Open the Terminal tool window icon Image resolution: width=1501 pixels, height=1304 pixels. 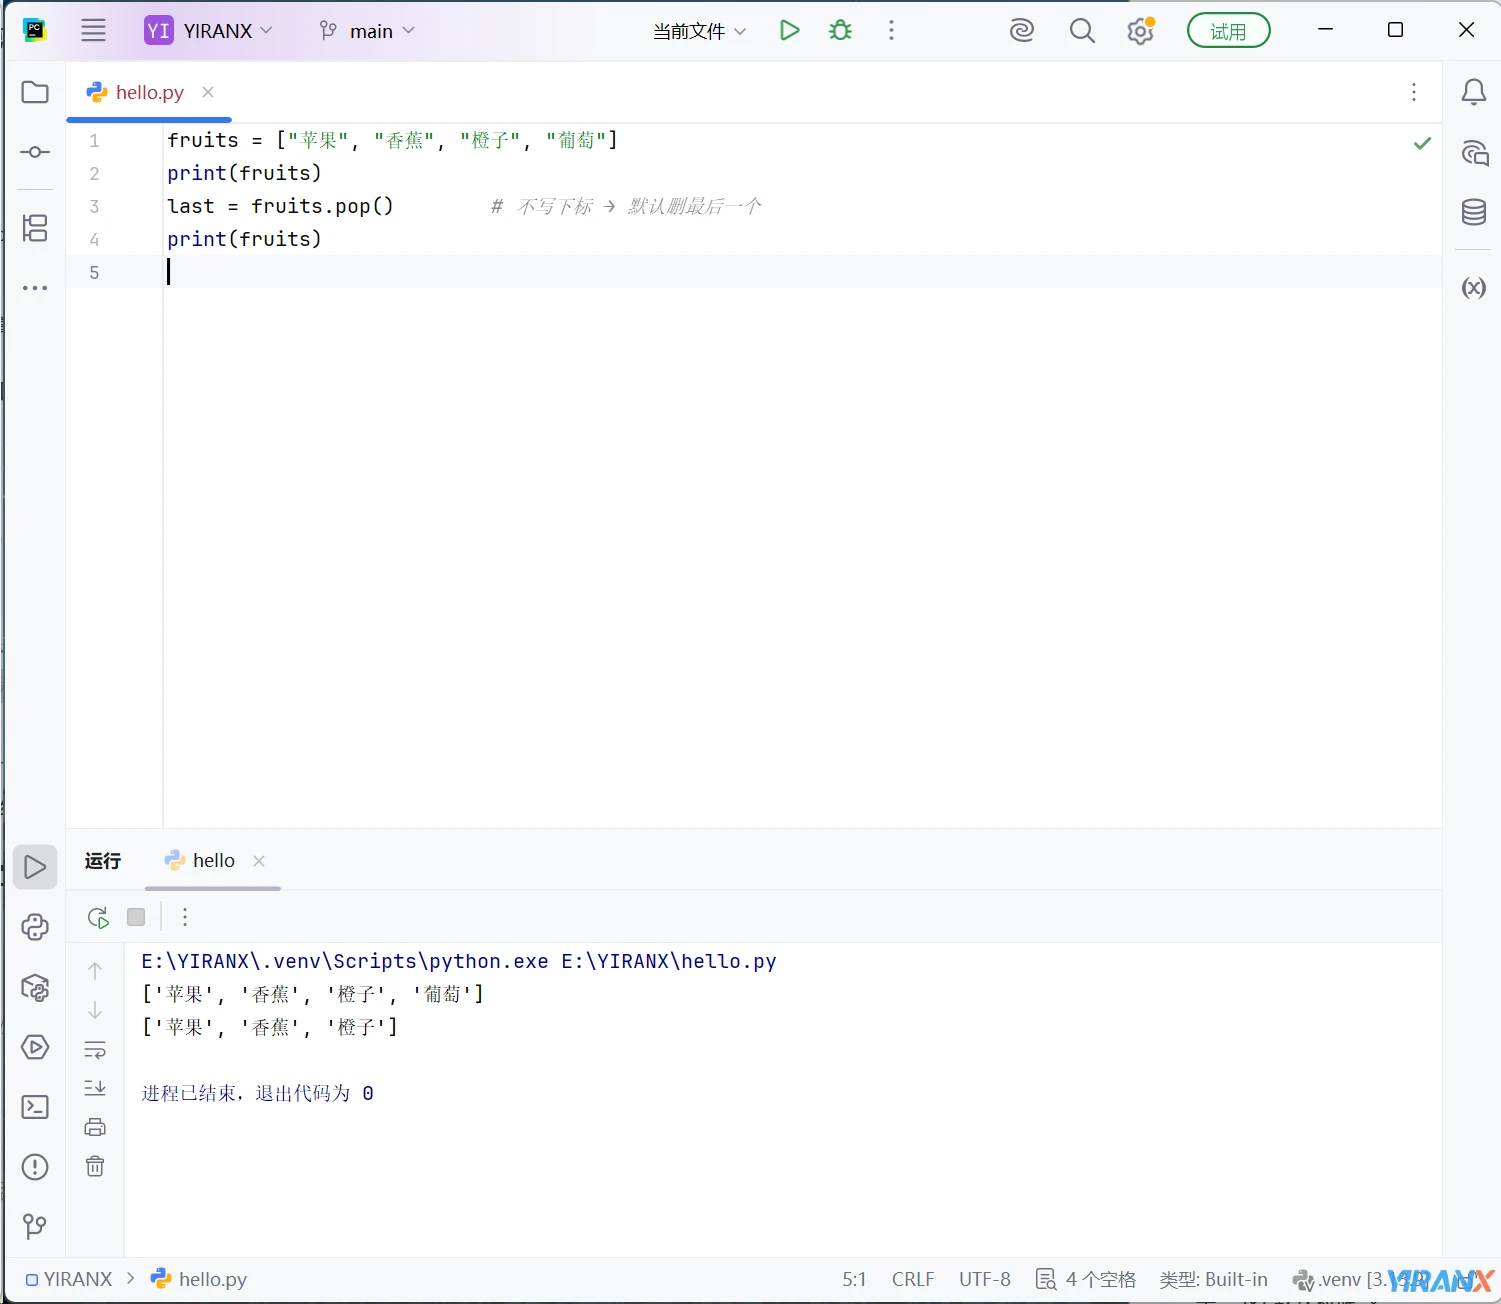pos(35,1107)
